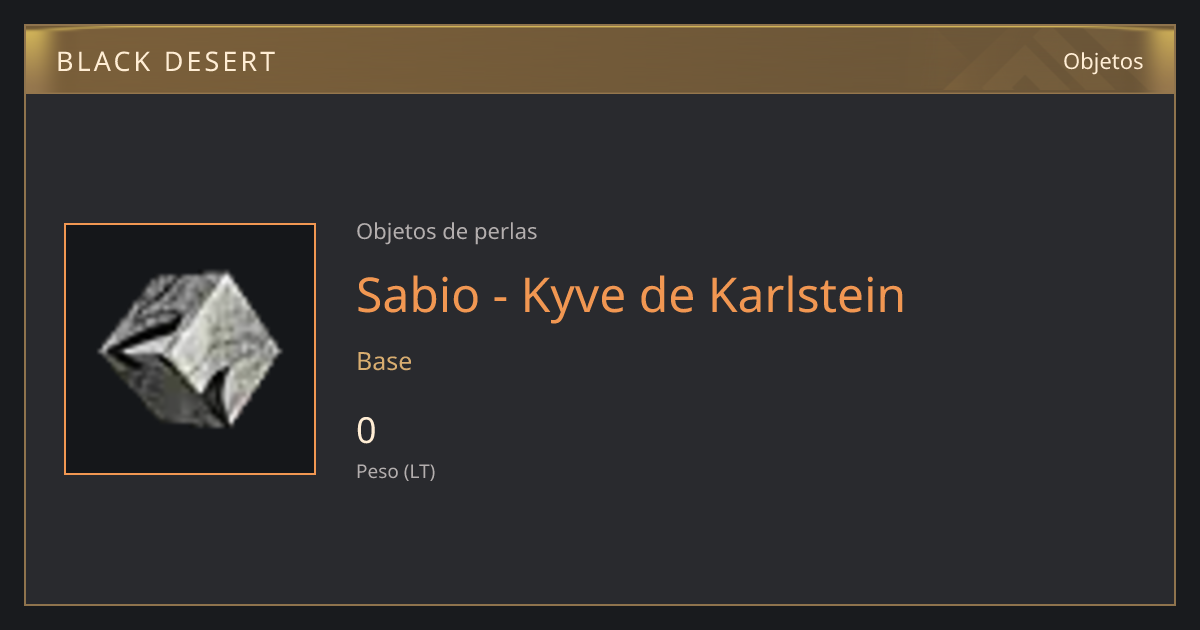The width and height of the screenshot is (1200, 630).
Task: Click the empty dark card area below Peso
Action: tap(600, 545)
